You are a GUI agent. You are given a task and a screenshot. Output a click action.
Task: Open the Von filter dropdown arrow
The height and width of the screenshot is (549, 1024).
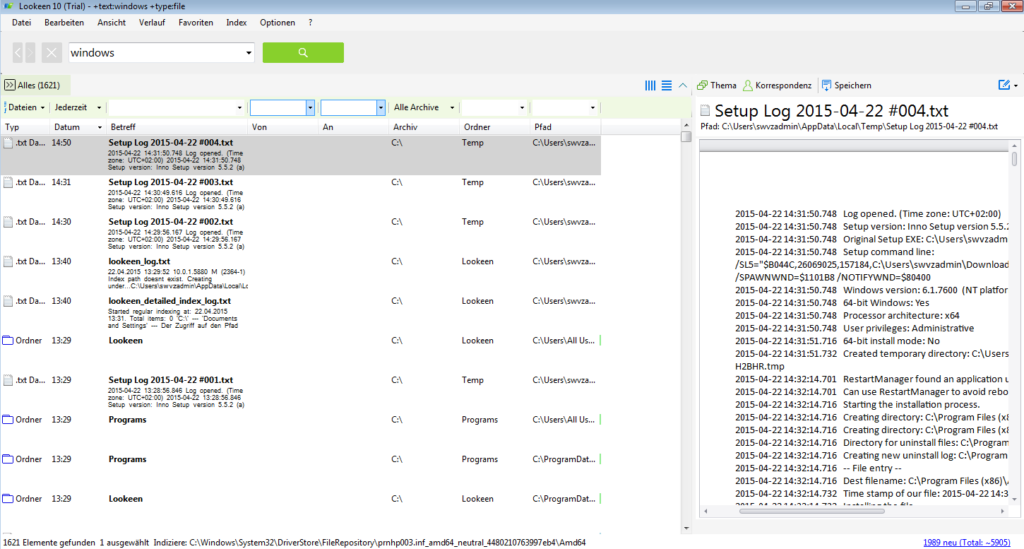pos(310,108)
